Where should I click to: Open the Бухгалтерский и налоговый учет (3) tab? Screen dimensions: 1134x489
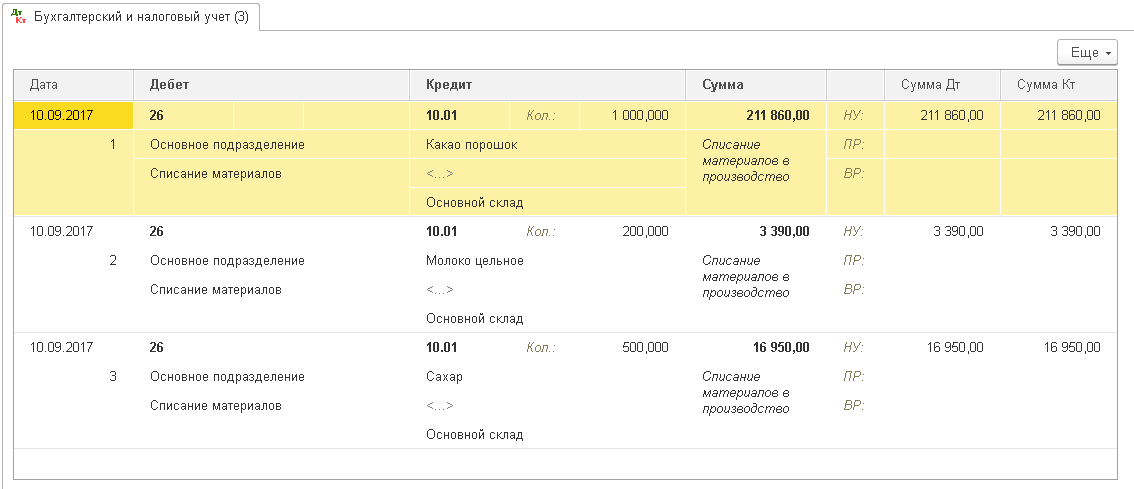click(131, 17)
